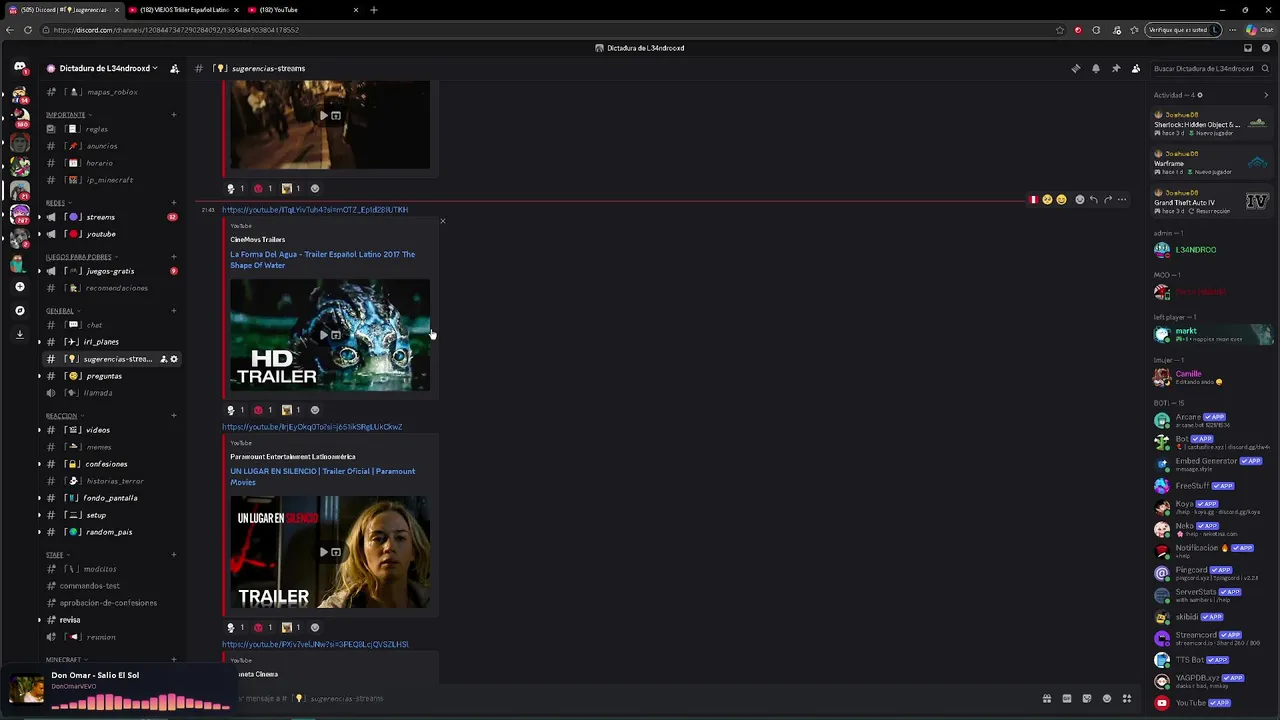Open the Add a Server plus icon

point(20,287)
